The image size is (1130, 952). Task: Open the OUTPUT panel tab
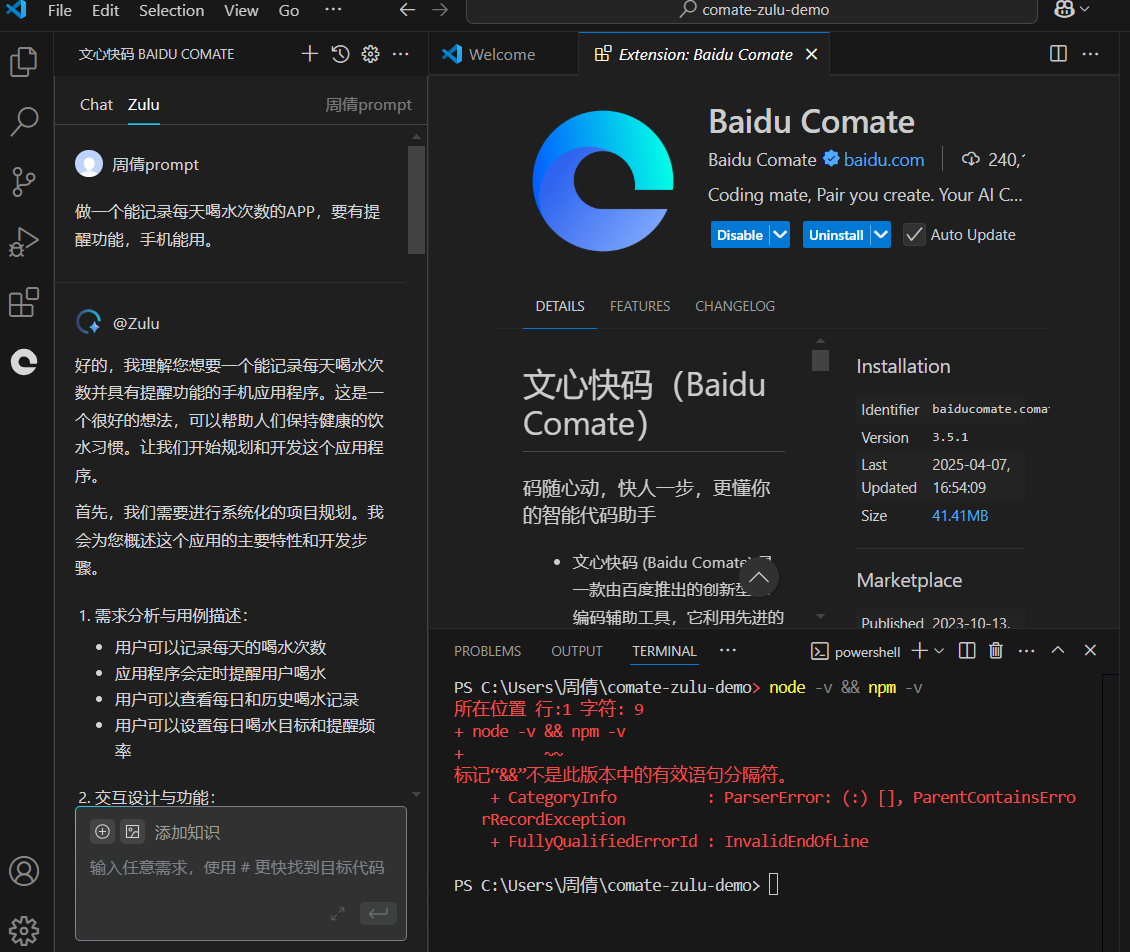tap(577, 651)
